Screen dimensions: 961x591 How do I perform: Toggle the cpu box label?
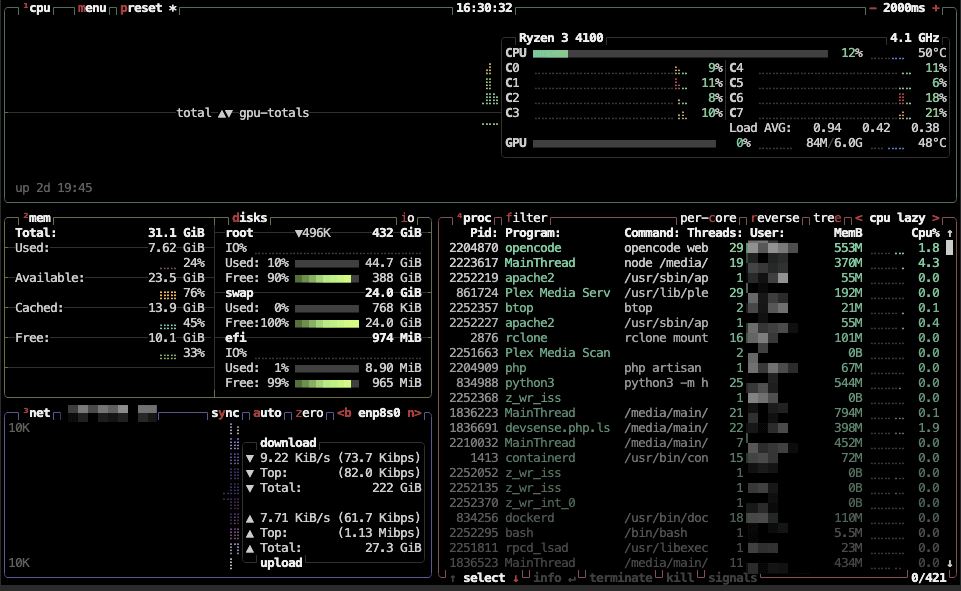37,8
